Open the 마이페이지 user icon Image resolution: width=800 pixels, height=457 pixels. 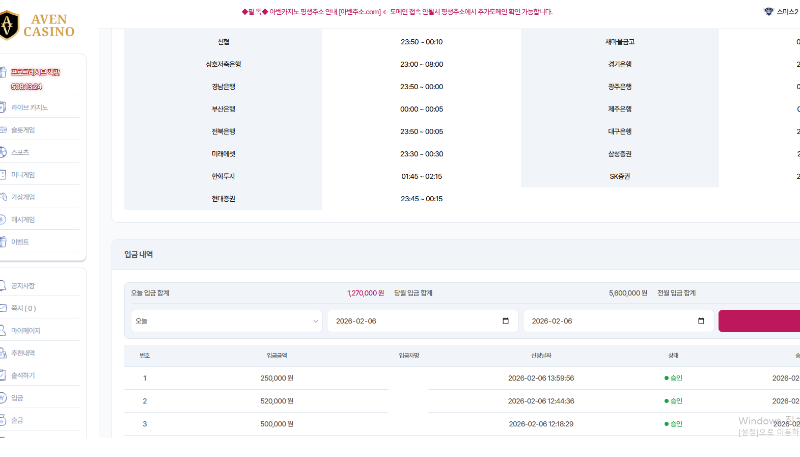tap(3, 330)
